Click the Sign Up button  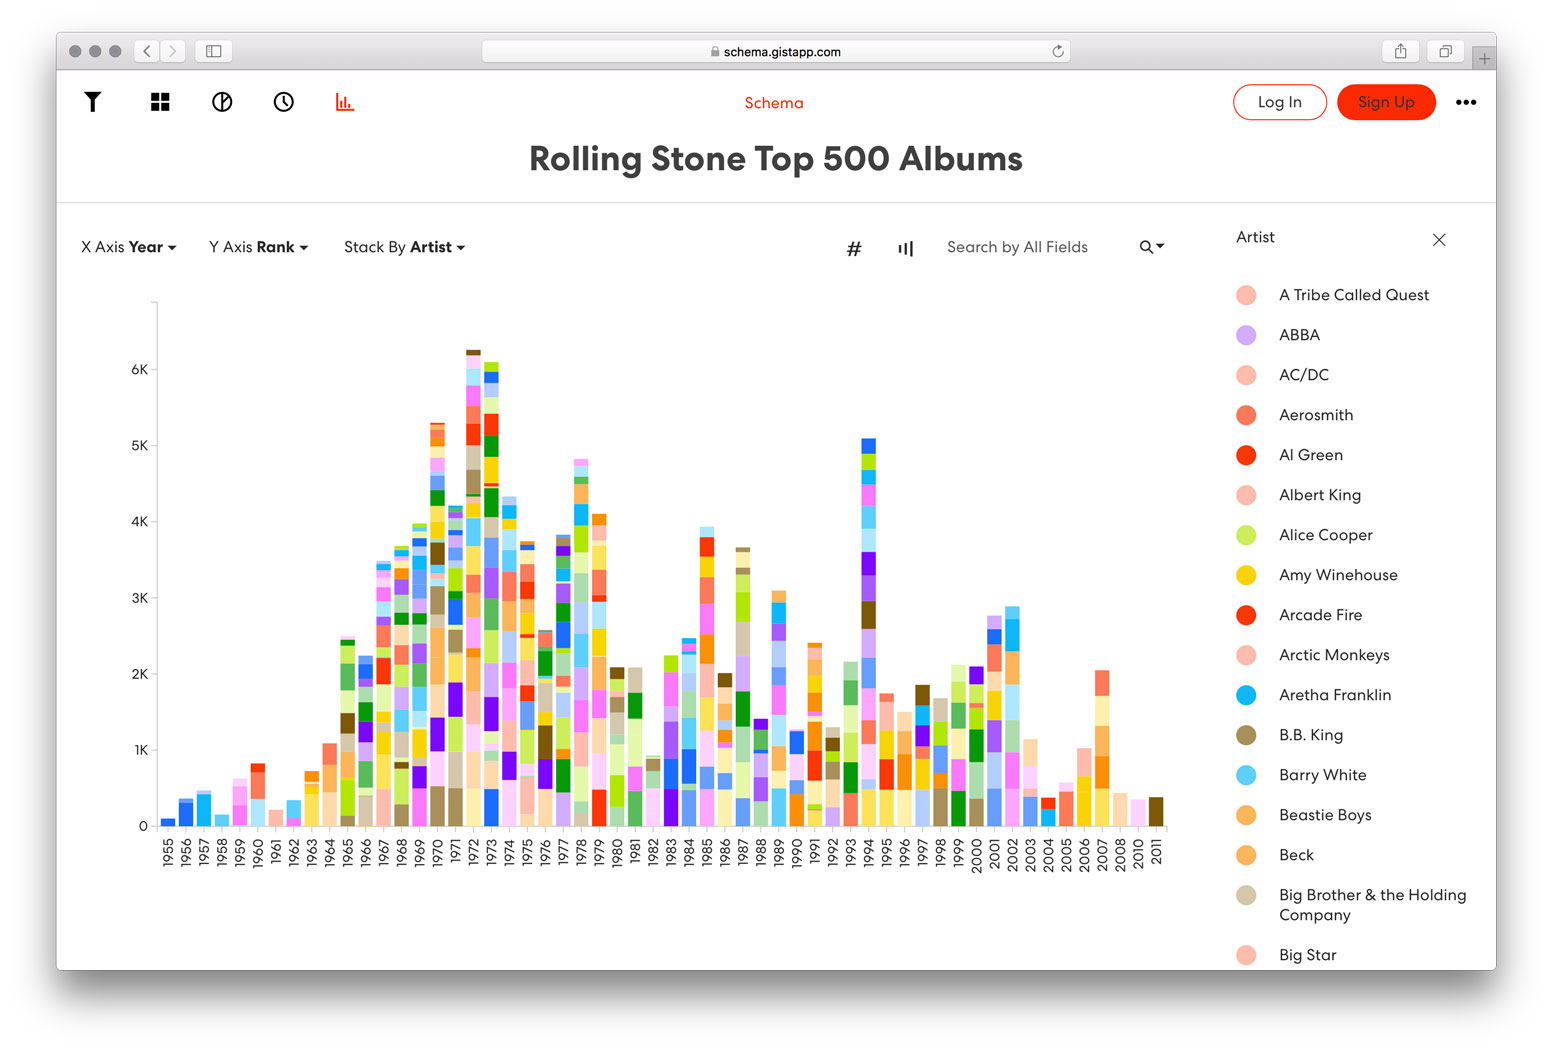pos(1386,102)
